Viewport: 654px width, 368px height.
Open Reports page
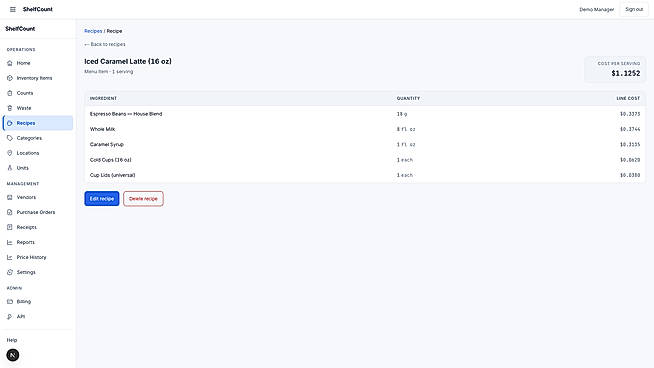[38, 242]
